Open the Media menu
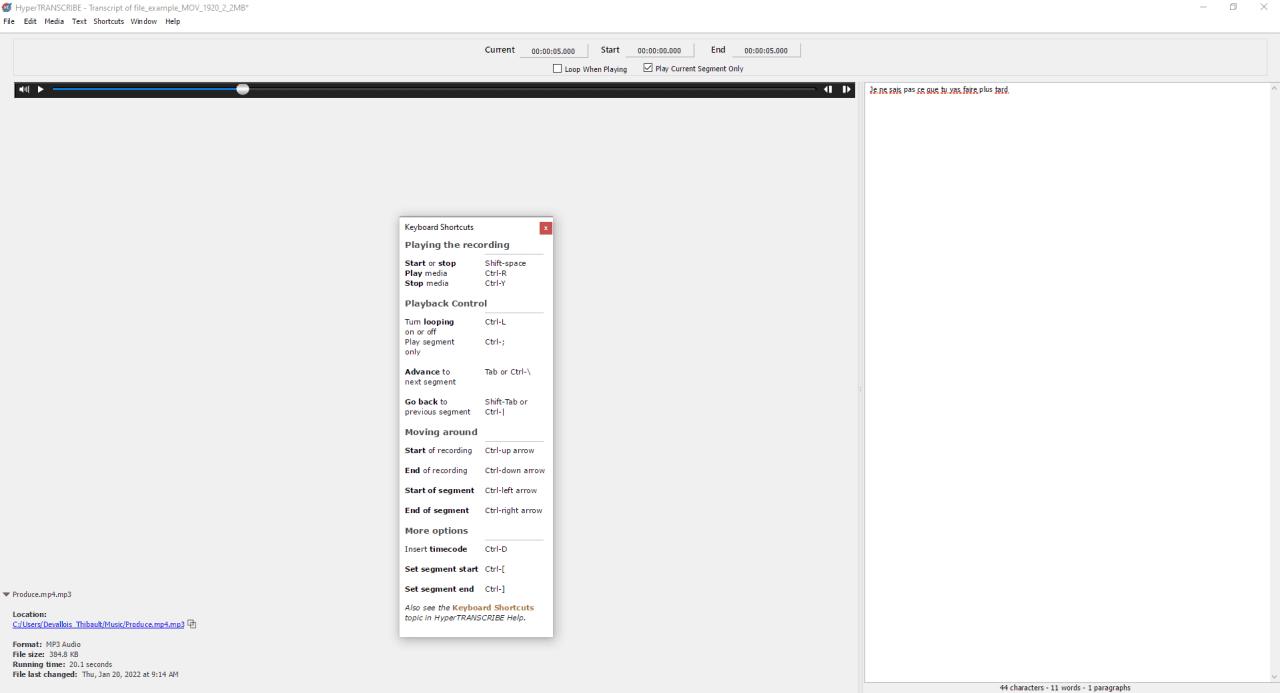 click(x=53, y=21)
